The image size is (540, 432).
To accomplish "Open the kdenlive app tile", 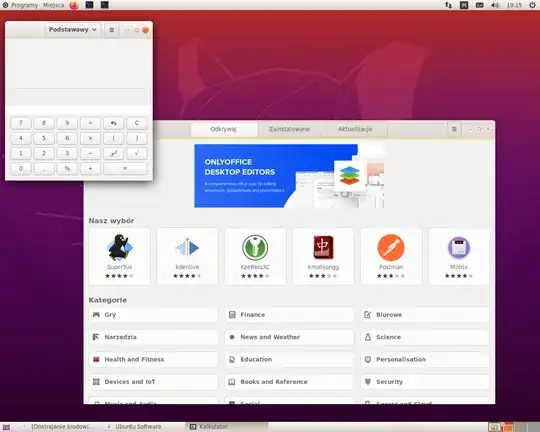I will [187, 256].
